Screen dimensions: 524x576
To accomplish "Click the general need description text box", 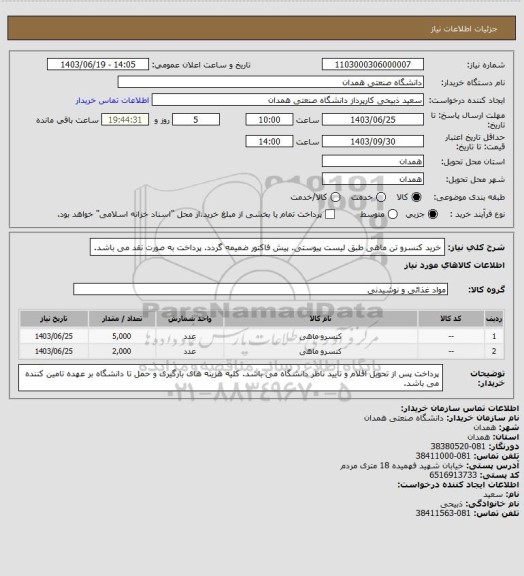I will click(267, 248).
